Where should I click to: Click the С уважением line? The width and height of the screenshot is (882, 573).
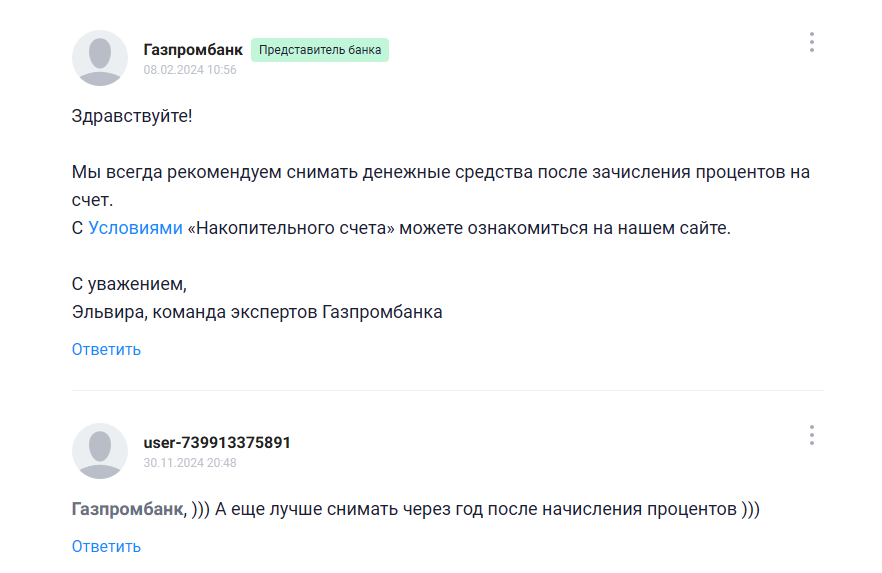coord(129,284)
